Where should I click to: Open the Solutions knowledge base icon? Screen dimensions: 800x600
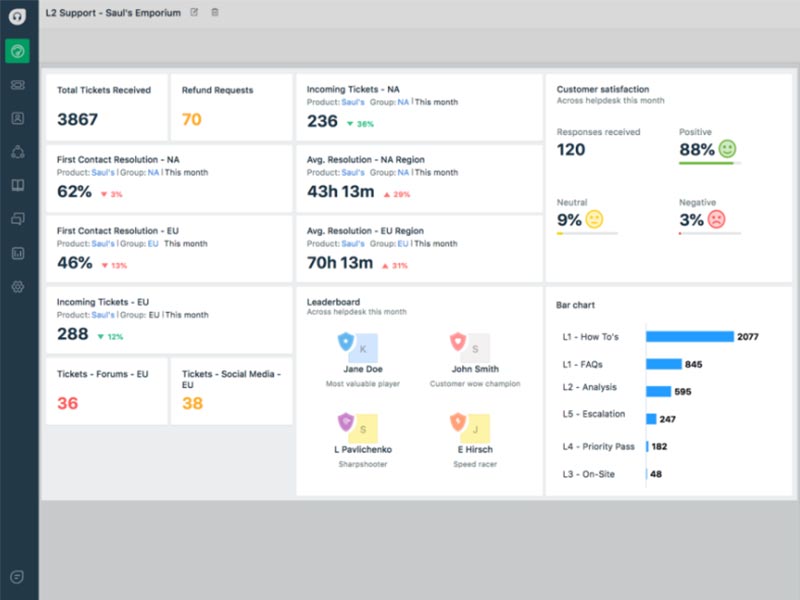click(x=17, y=186)
